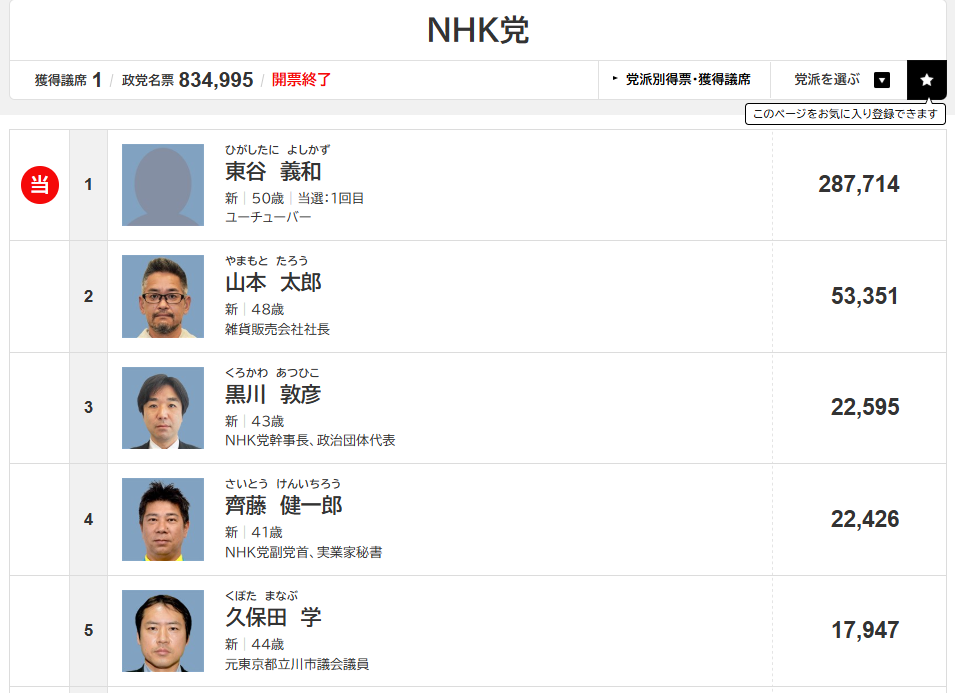
Task: Click 久保田 学 candidate photo
Action: tap(163, 630)
